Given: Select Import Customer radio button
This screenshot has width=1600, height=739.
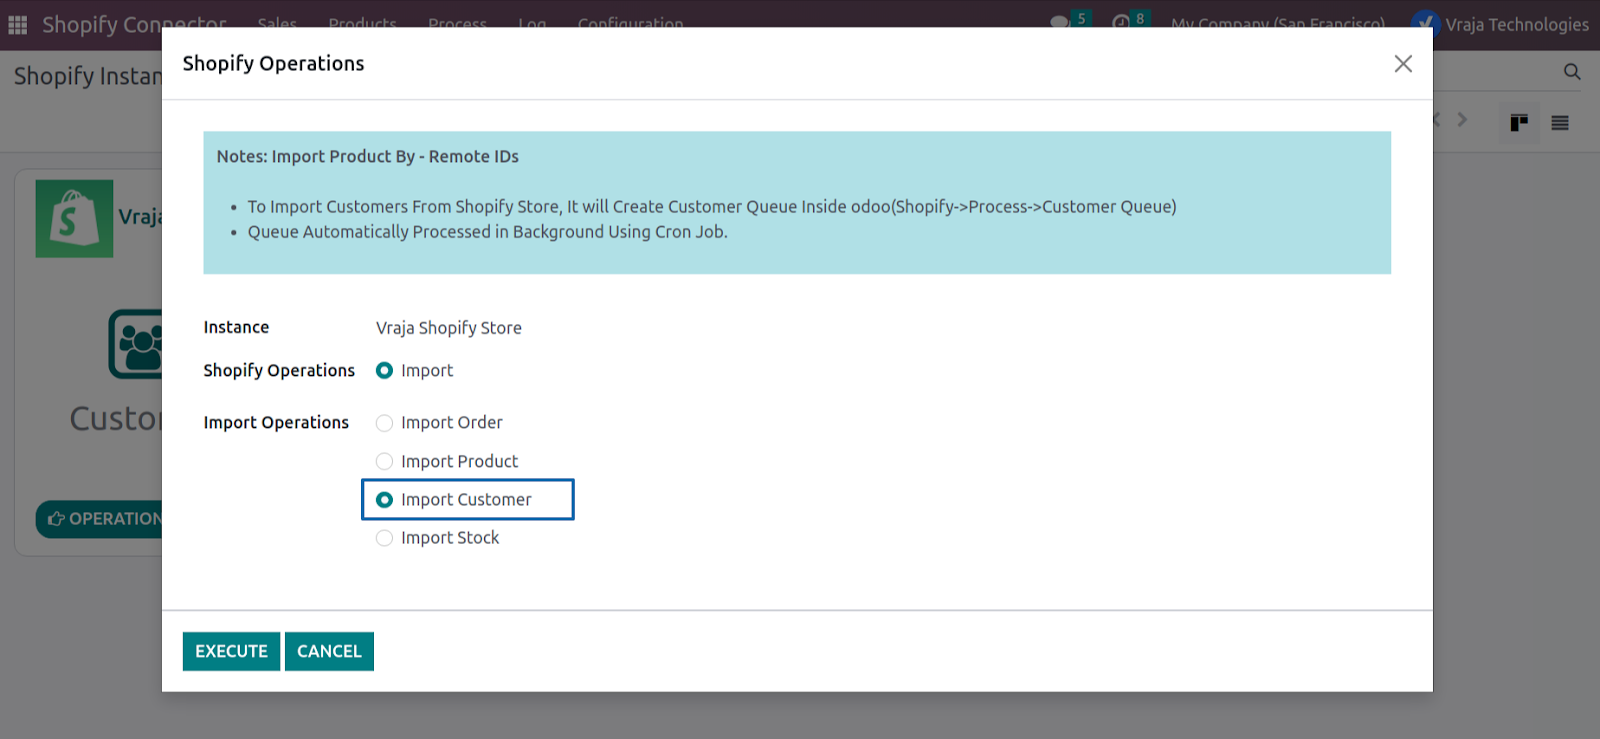Looking at the screenshot, I should (x=384, y=500).
